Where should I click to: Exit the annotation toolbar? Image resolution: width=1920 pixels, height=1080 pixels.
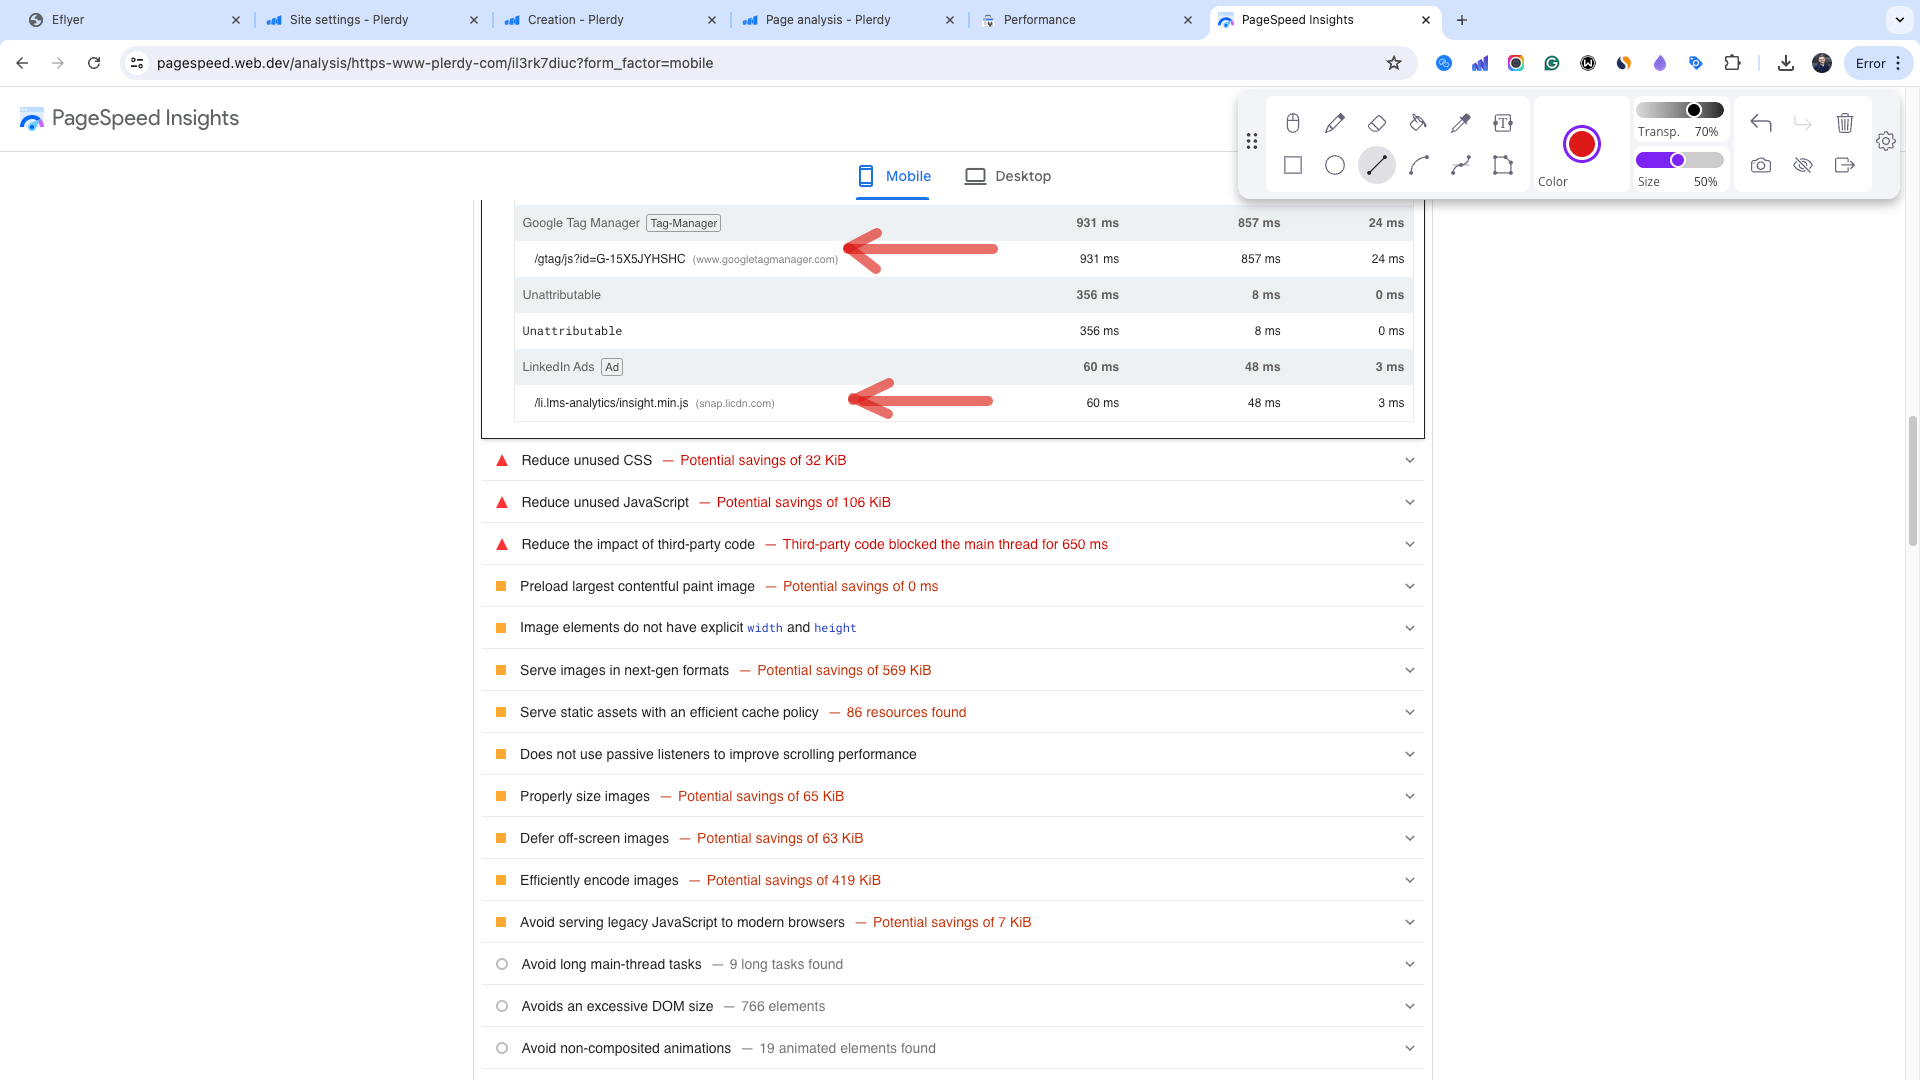point(1845,165)
